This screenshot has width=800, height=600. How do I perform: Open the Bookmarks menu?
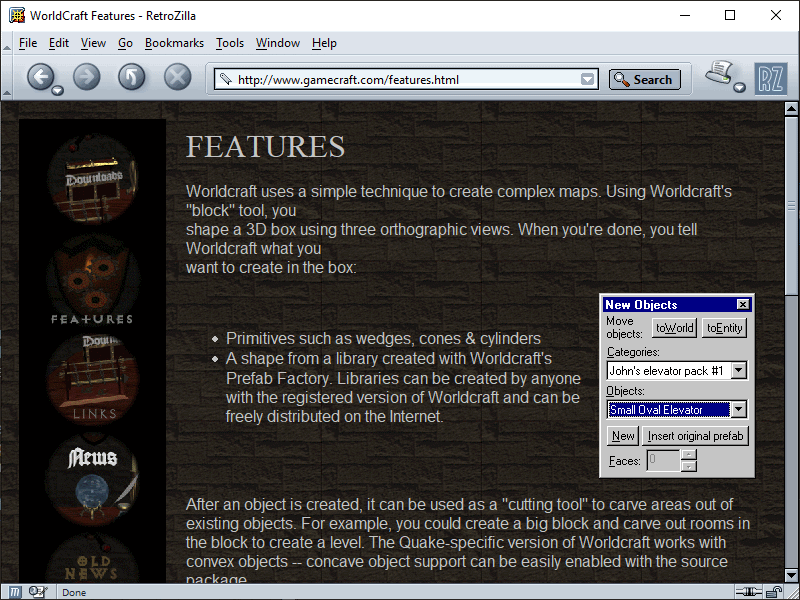(x=174, y=43)
